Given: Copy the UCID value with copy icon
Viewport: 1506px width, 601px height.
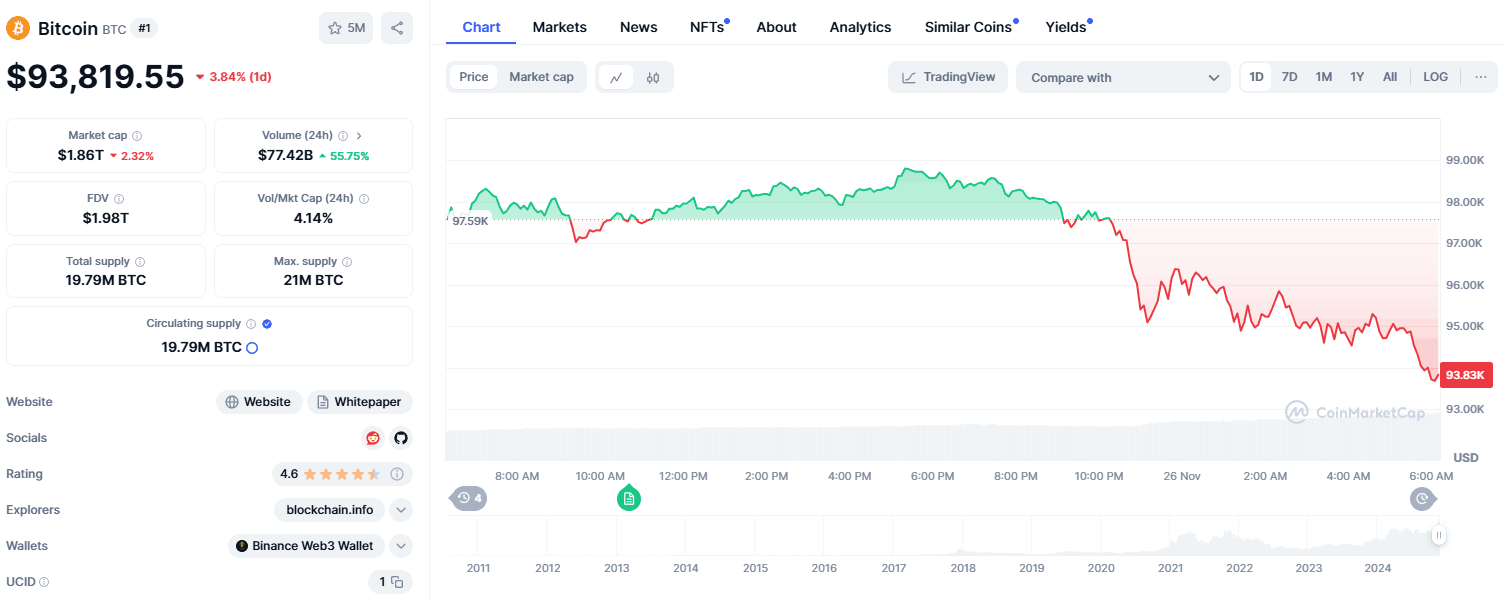Looking at the screenshot, I should tap(397, 582).
